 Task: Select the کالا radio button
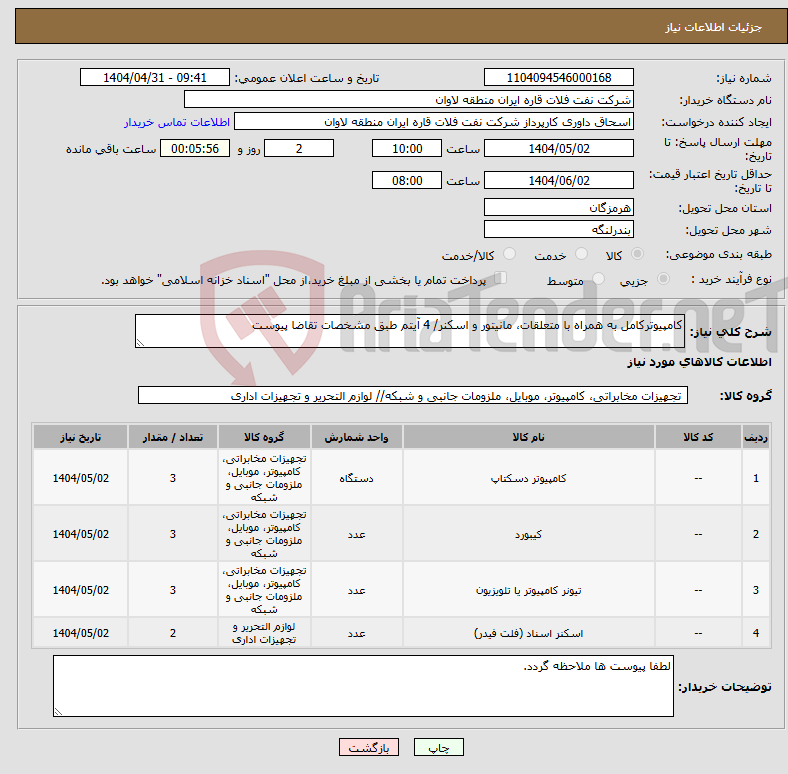[x=637, y=254]
